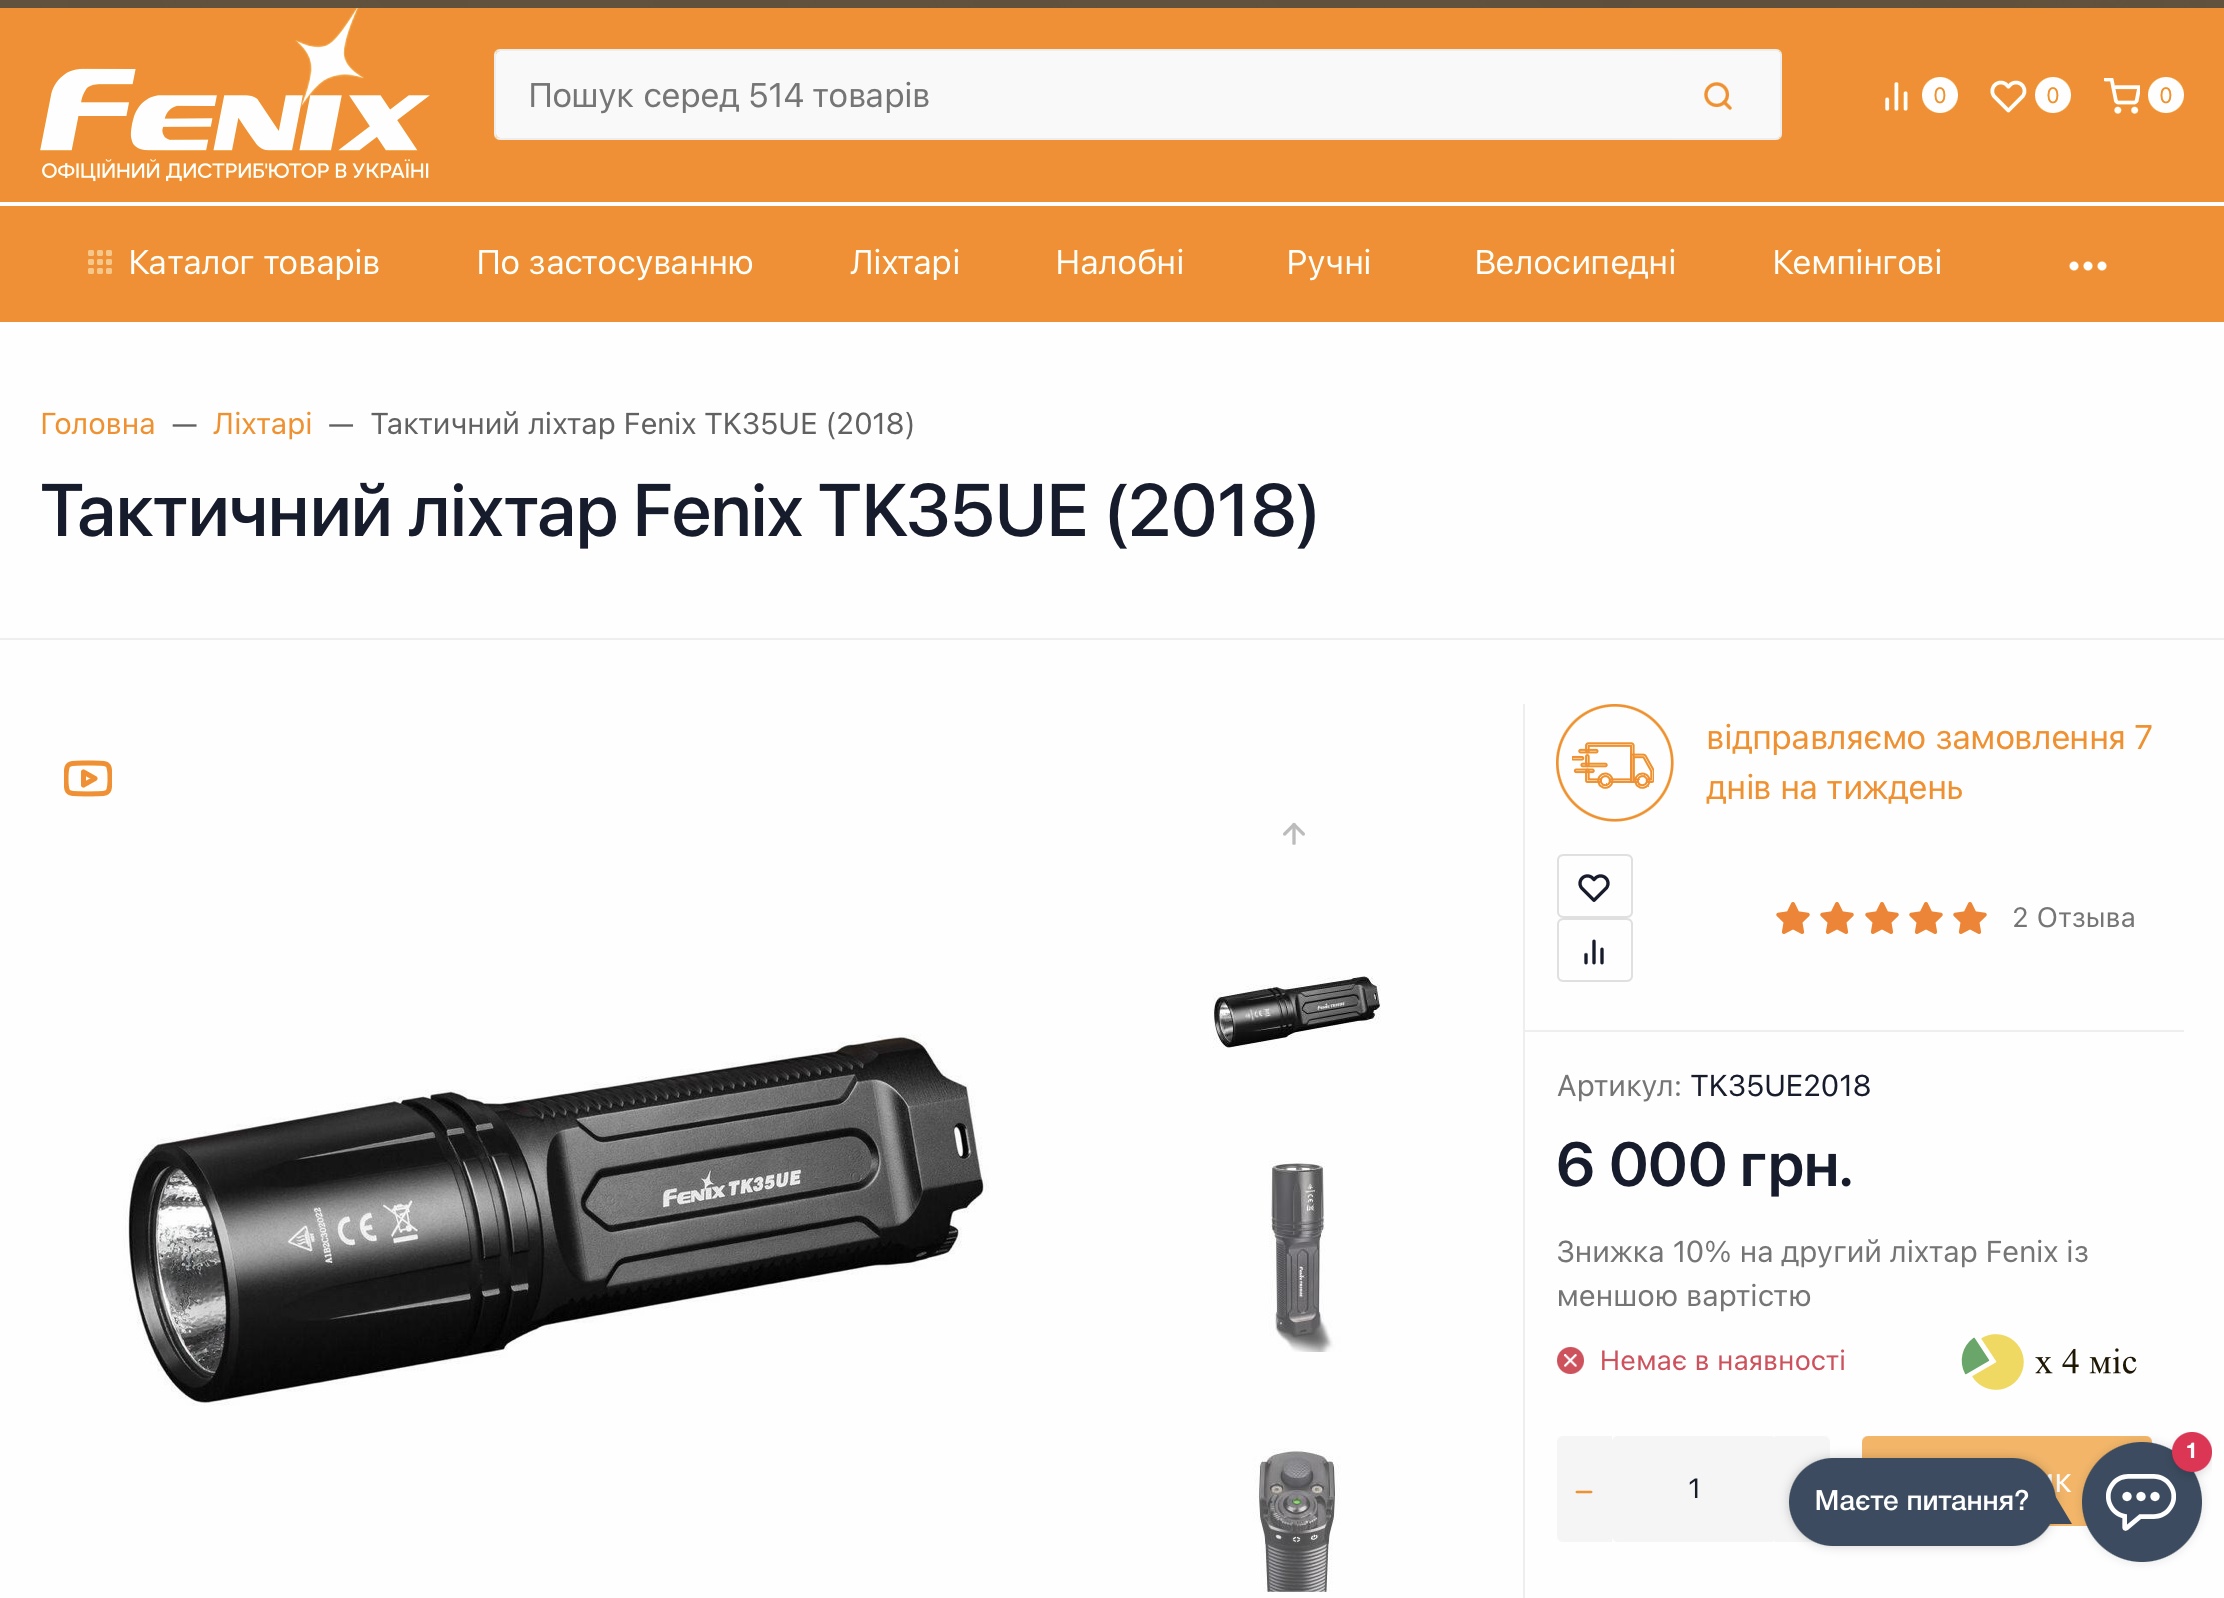Open the shopping cart icon
This screenshot has width=2224, height=1598.
point(2121,96)
